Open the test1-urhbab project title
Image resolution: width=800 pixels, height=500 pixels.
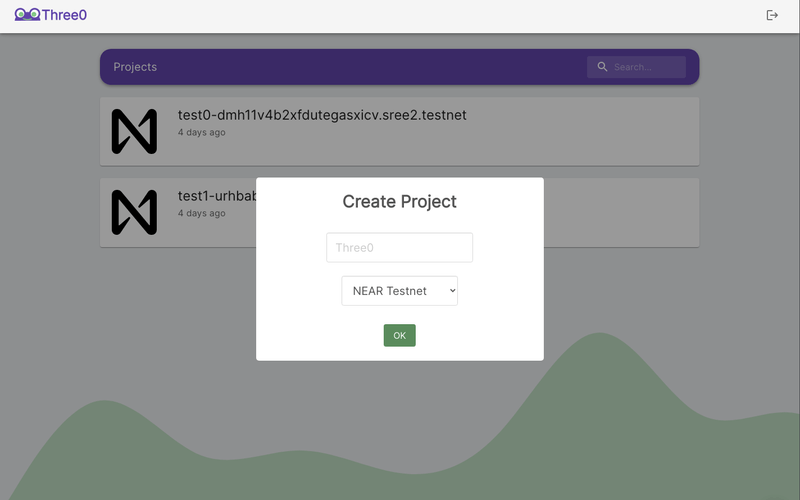216,196
